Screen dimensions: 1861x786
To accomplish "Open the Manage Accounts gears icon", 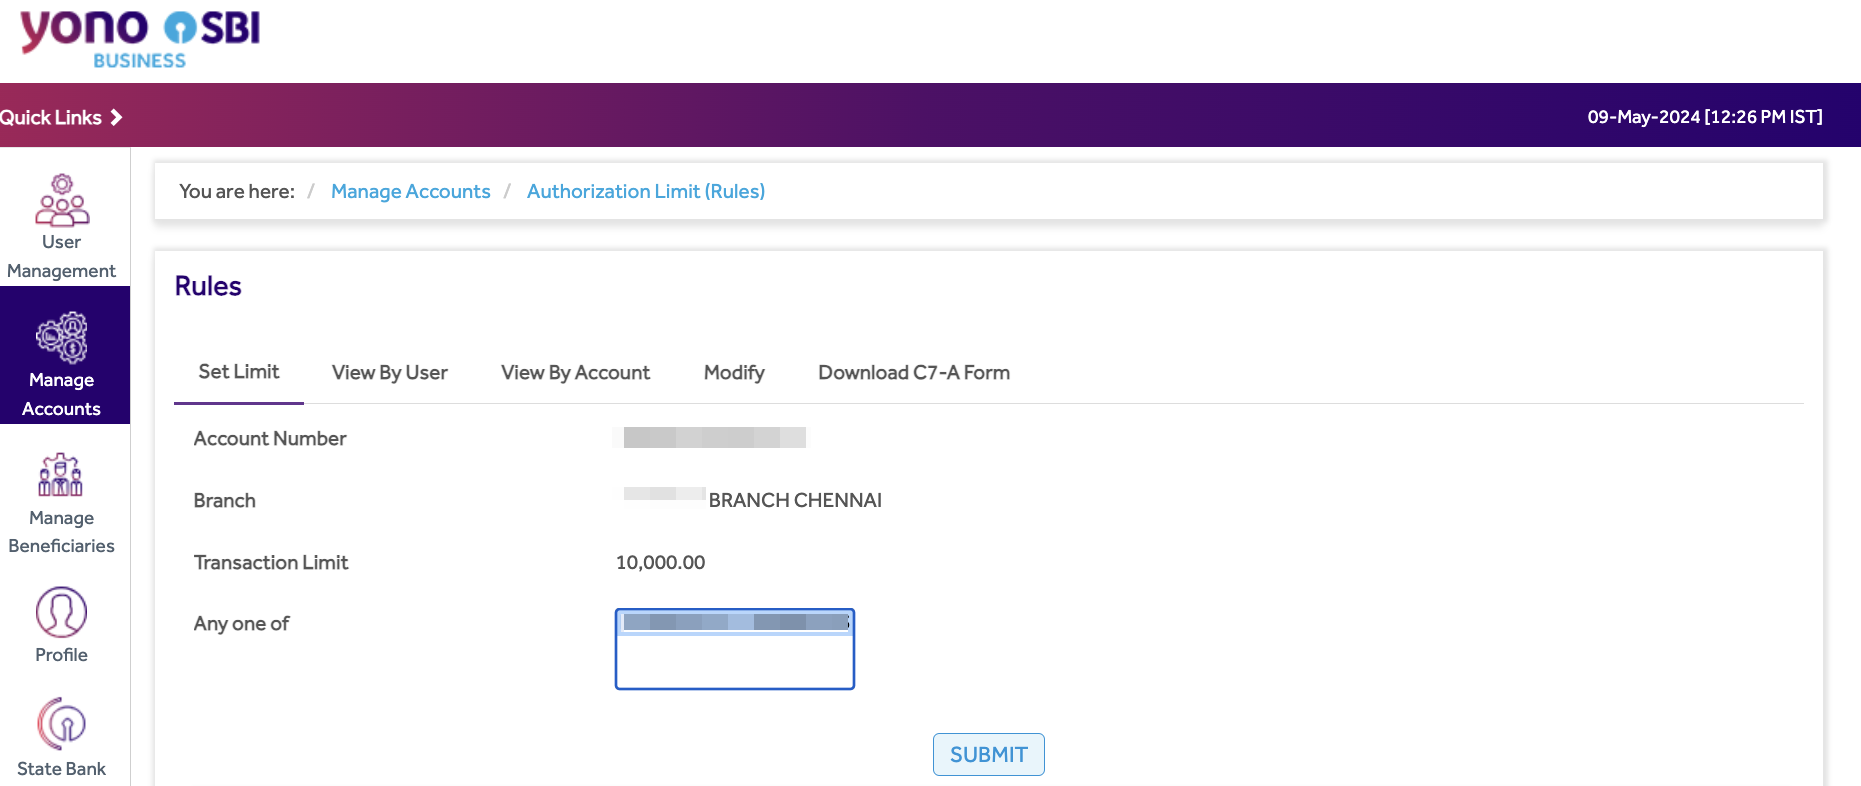I will point(62,338).
